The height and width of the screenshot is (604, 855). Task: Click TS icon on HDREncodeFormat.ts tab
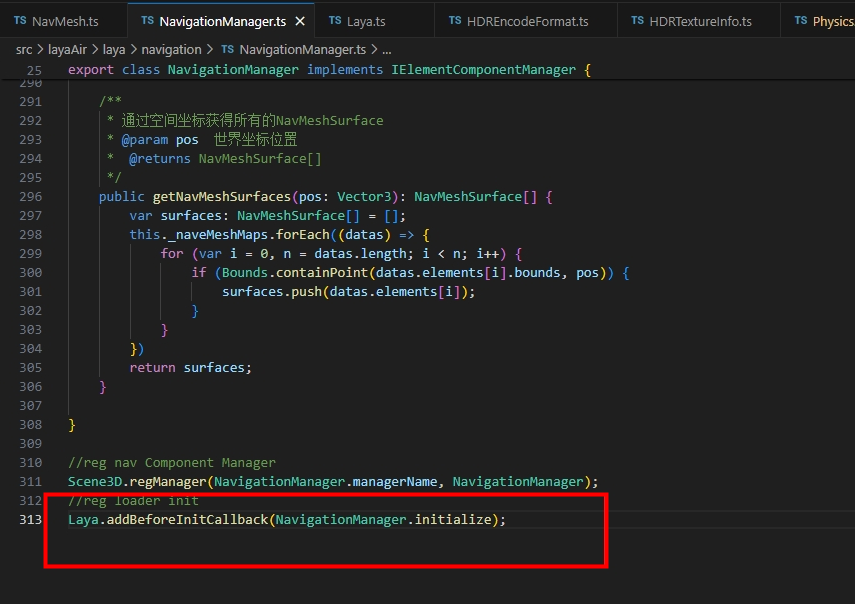(x=455, y=21)
